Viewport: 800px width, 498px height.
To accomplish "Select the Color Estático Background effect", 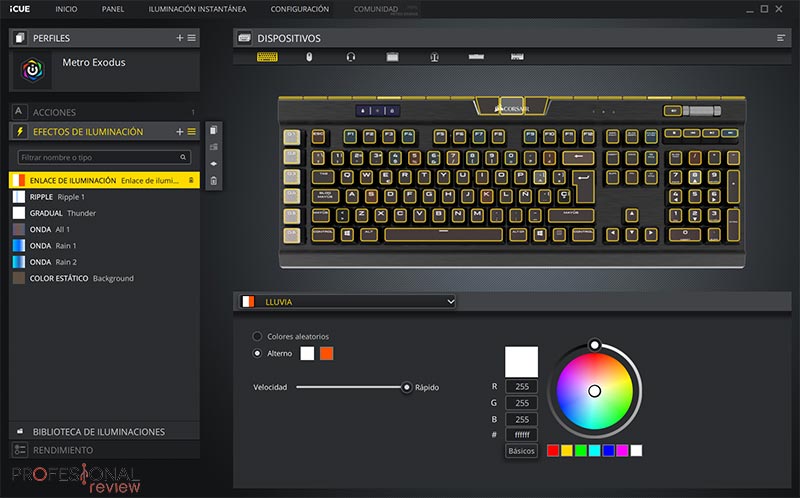I will tap(104, 278).
